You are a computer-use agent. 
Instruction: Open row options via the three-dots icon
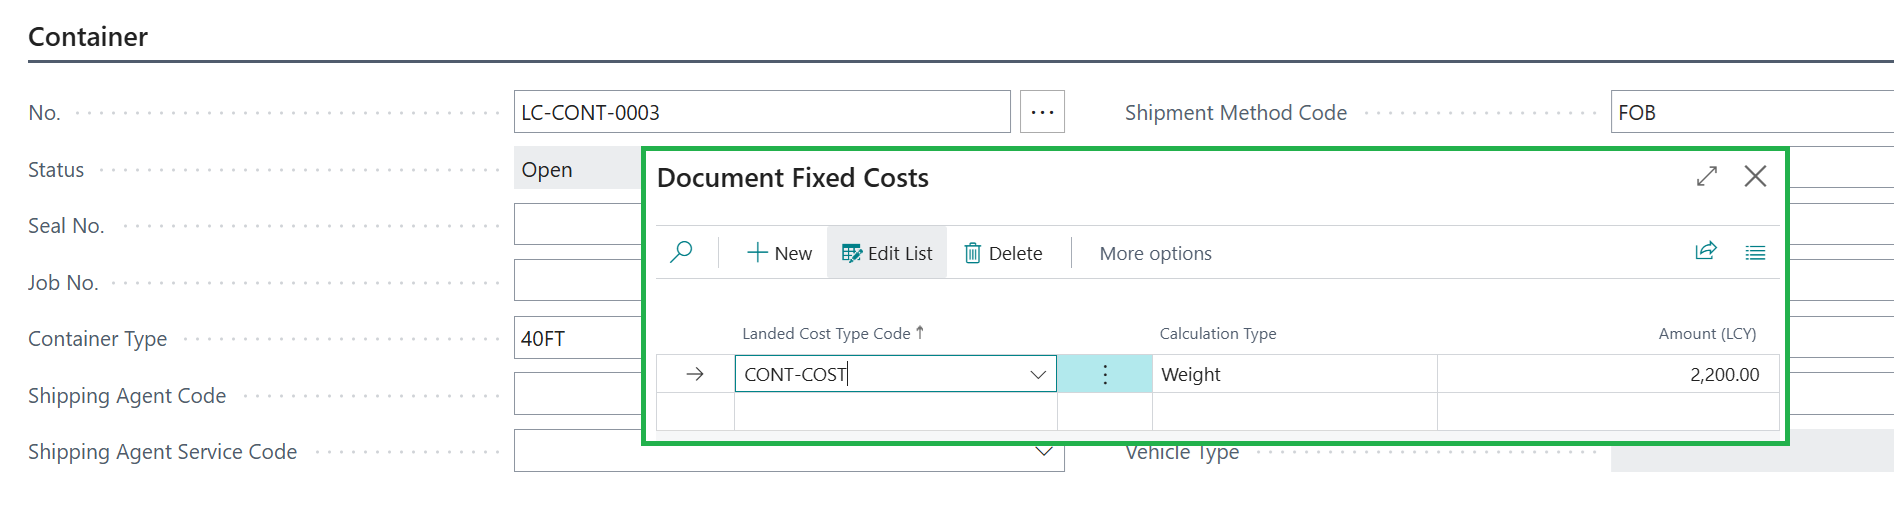tap(1105, 374)
